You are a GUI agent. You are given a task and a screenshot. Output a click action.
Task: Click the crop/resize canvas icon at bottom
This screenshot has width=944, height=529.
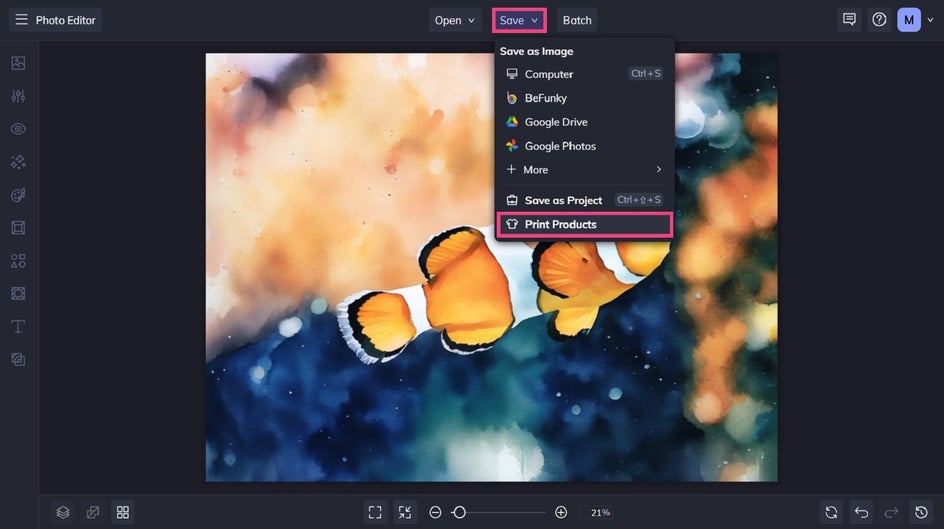pos(93,512)
